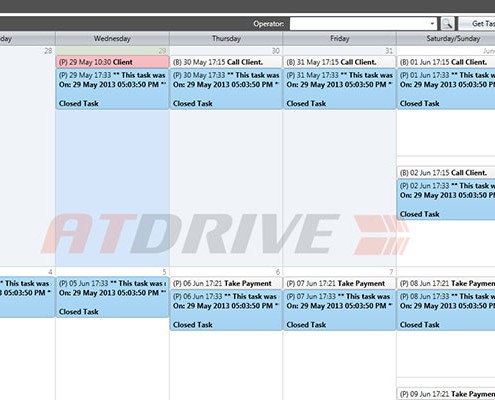Viewport: 495px width, 400px height.
Task: Open the 02 Jun 17:15 Call Client task
Action: [446, 173]
